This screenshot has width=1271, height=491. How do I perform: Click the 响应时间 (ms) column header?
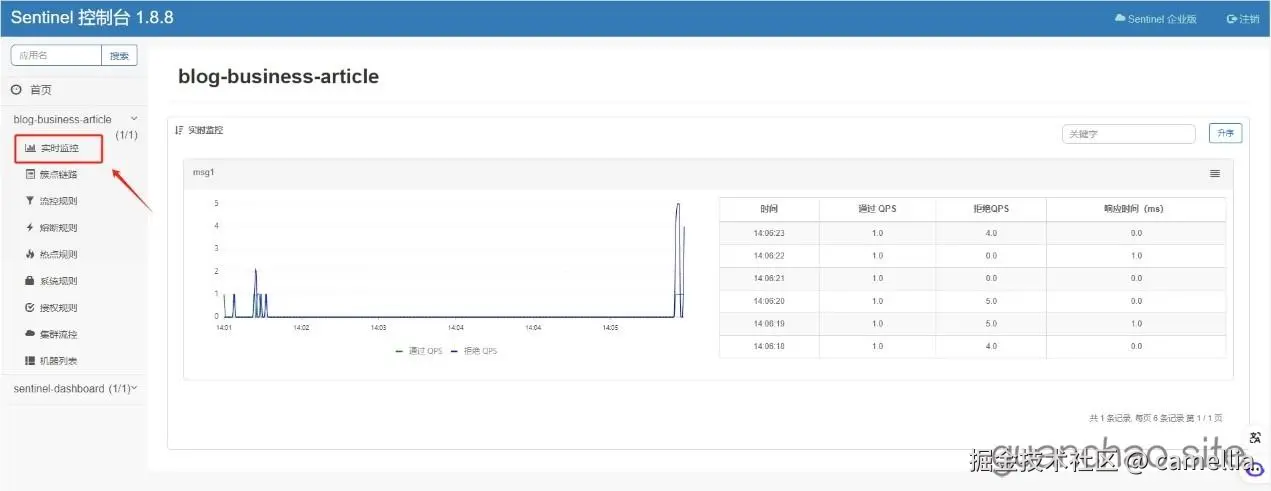pyautogui.click(x=1136, y=209)
